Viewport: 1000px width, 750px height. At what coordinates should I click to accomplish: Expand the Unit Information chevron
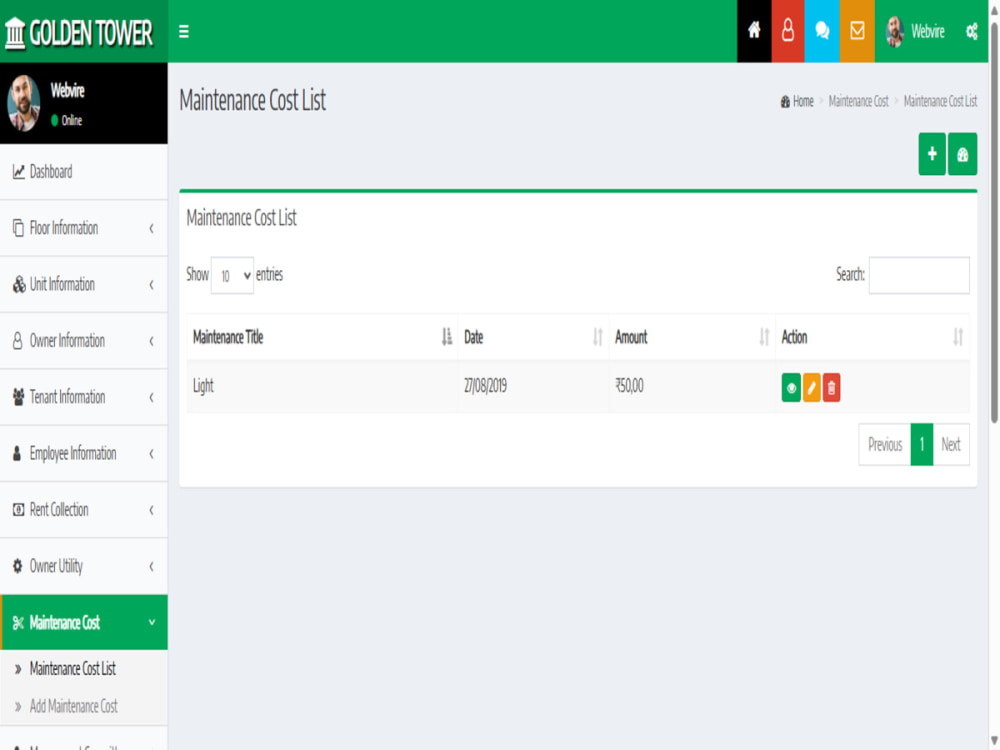tap(151, 284)
